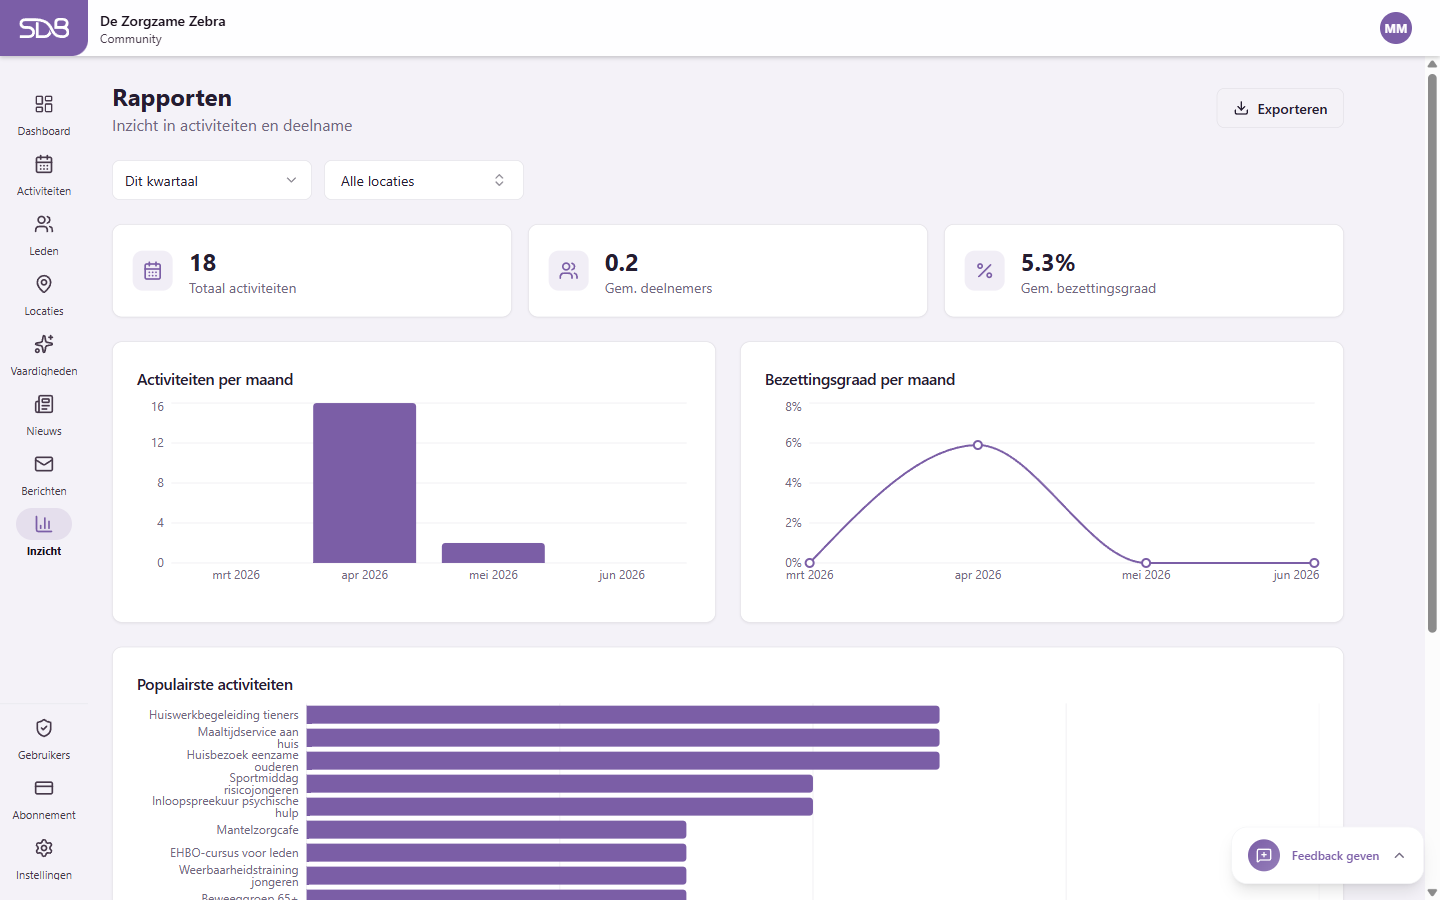Screen dimensions: 1440x900
Task: Open Gebruikers shield icon
Action: point(44,729)
